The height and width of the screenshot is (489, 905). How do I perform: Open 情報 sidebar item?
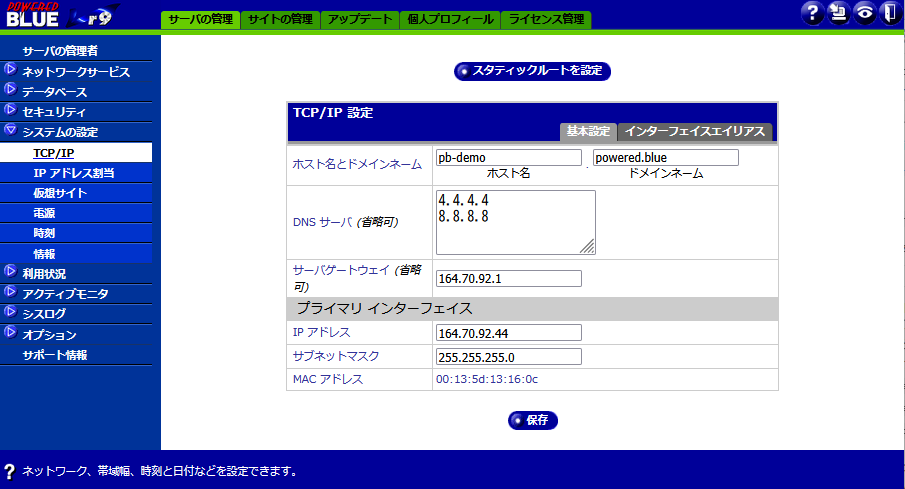coord(44,254)
